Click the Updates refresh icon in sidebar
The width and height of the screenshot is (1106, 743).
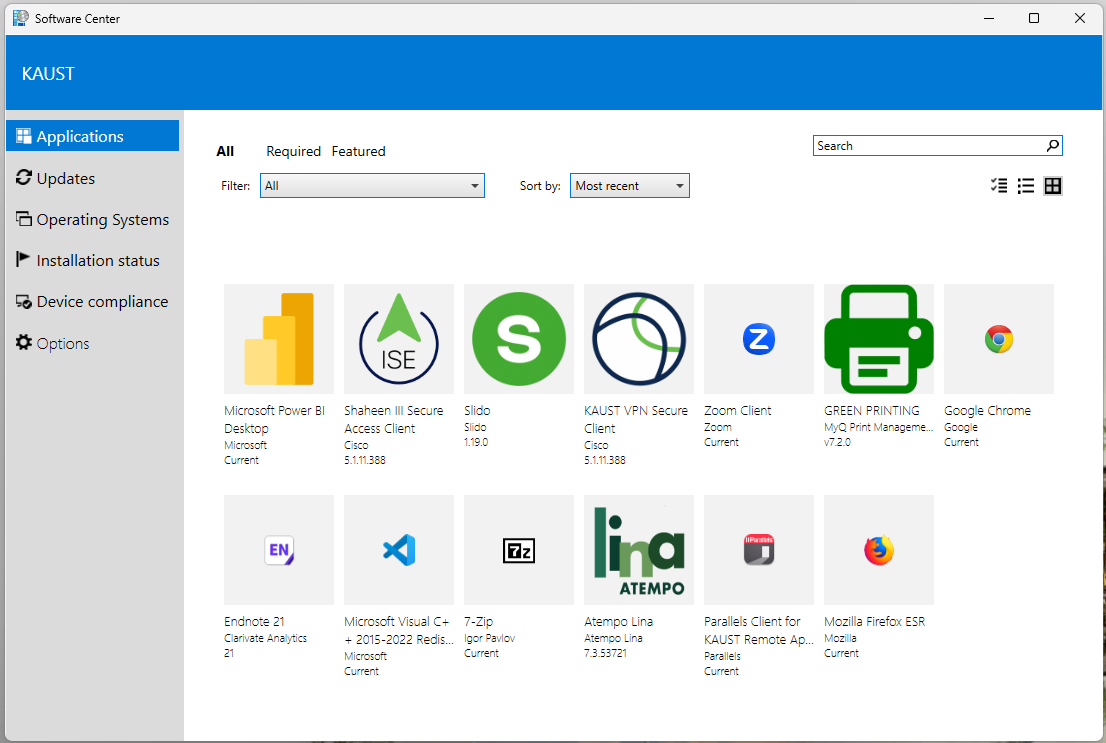23,178
